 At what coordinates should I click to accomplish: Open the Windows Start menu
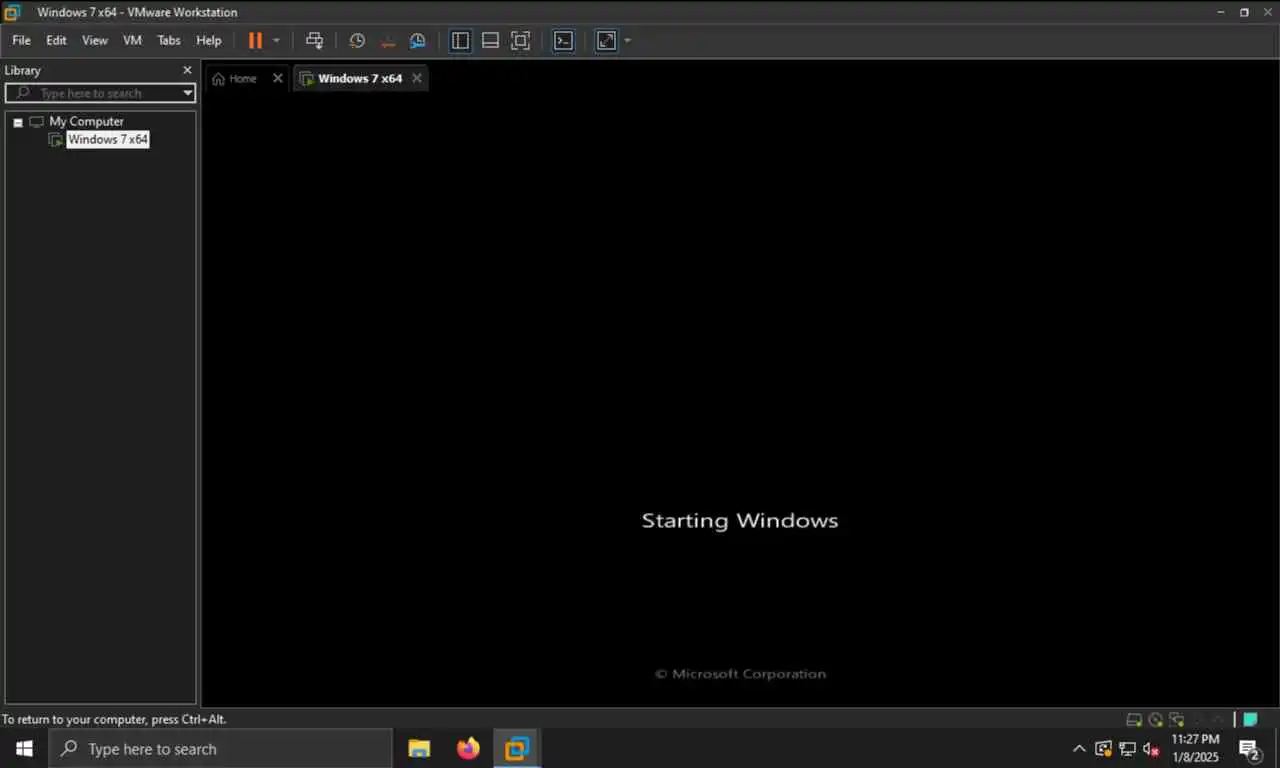tap(24, 748)
